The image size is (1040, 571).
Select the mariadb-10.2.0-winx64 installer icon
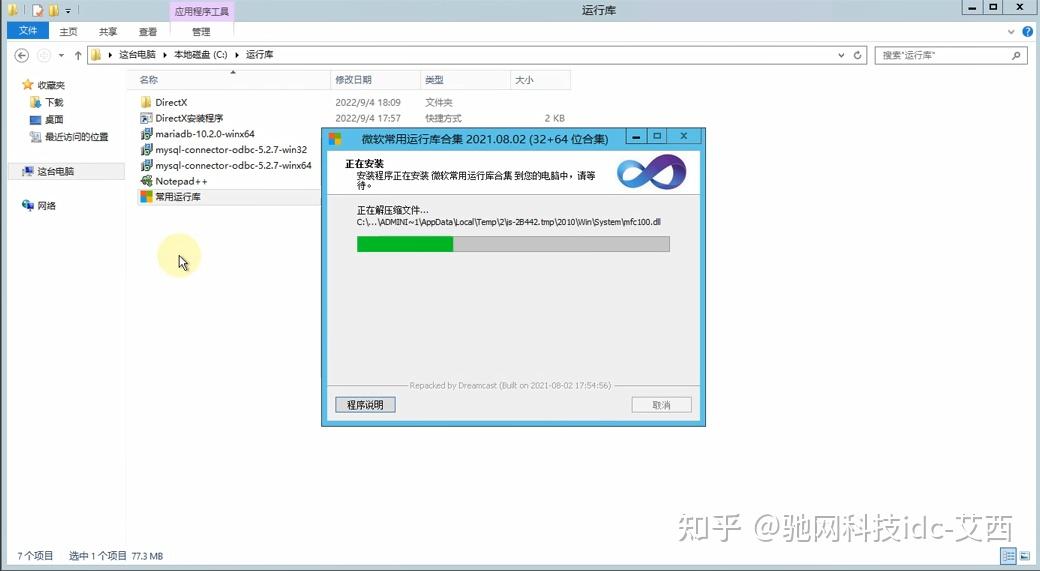[x=147, y=134]
